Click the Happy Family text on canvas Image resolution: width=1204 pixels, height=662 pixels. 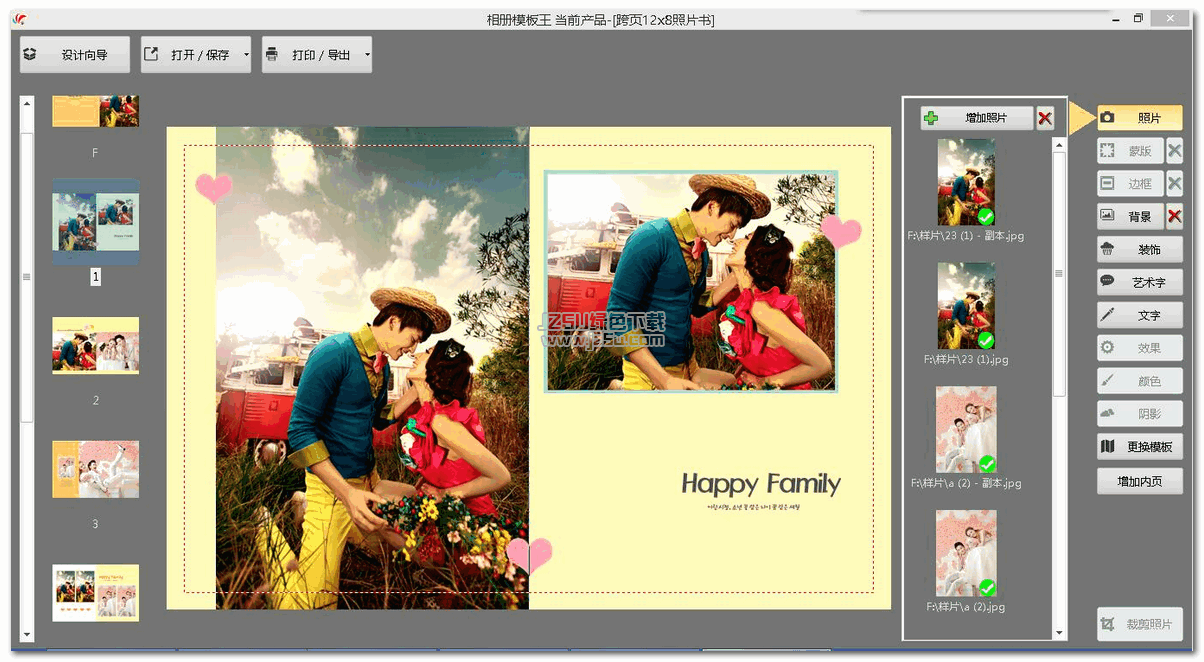760,485
